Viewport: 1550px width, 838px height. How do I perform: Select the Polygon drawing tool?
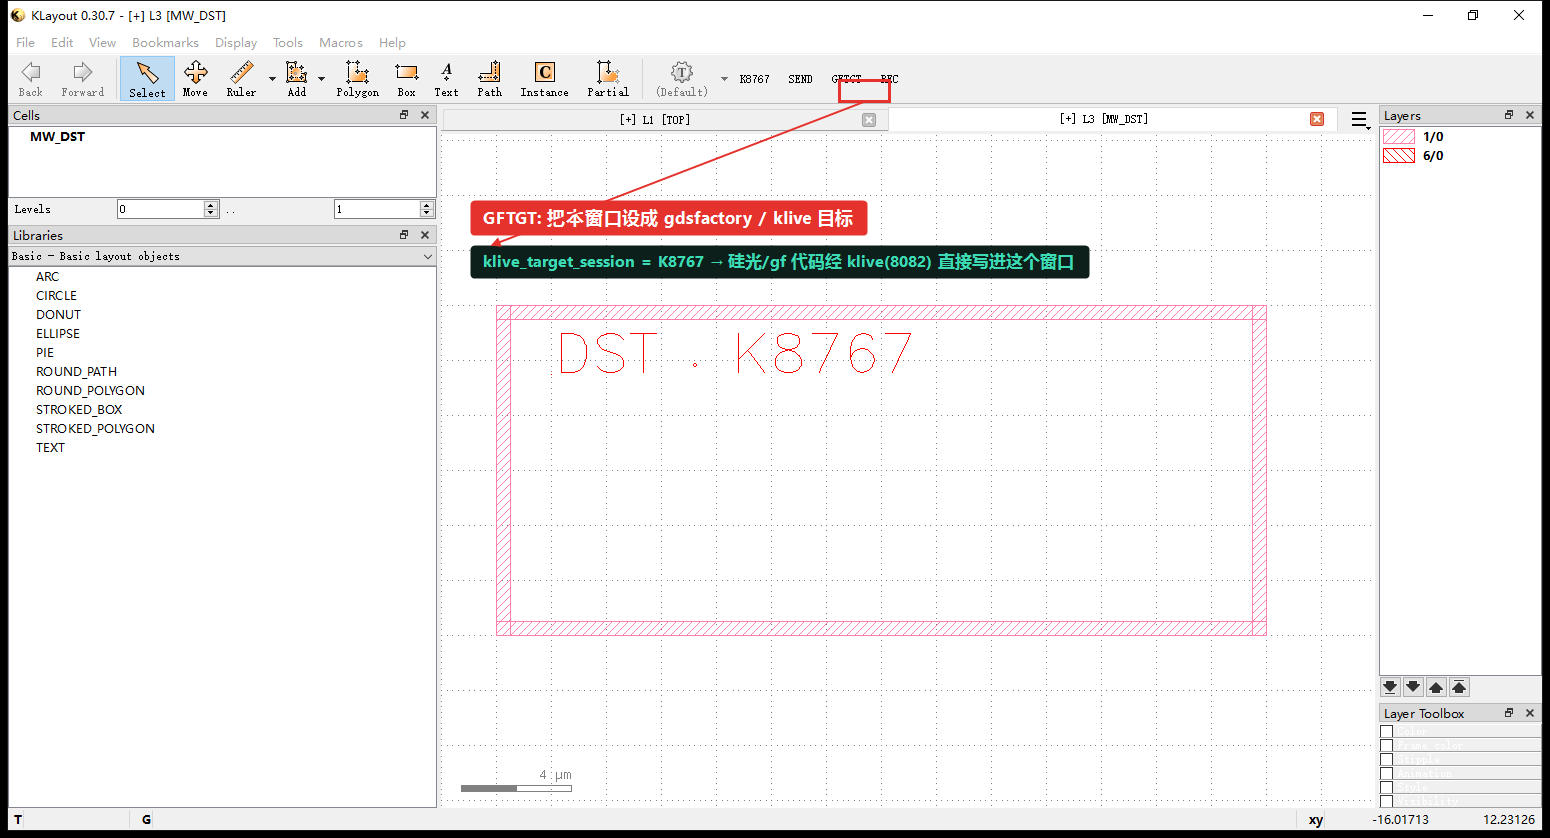[x=357, y=79]
